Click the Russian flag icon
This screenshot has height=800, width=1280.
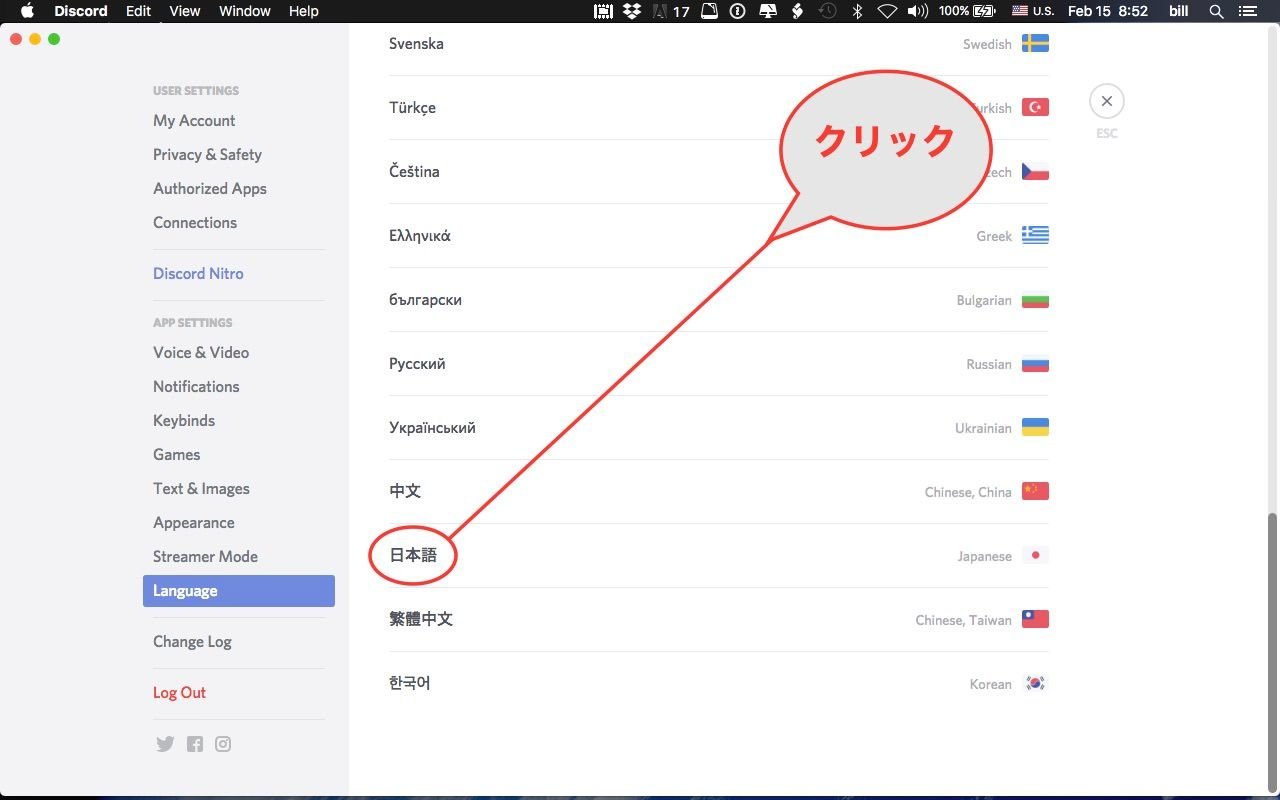click(1035, 364)
